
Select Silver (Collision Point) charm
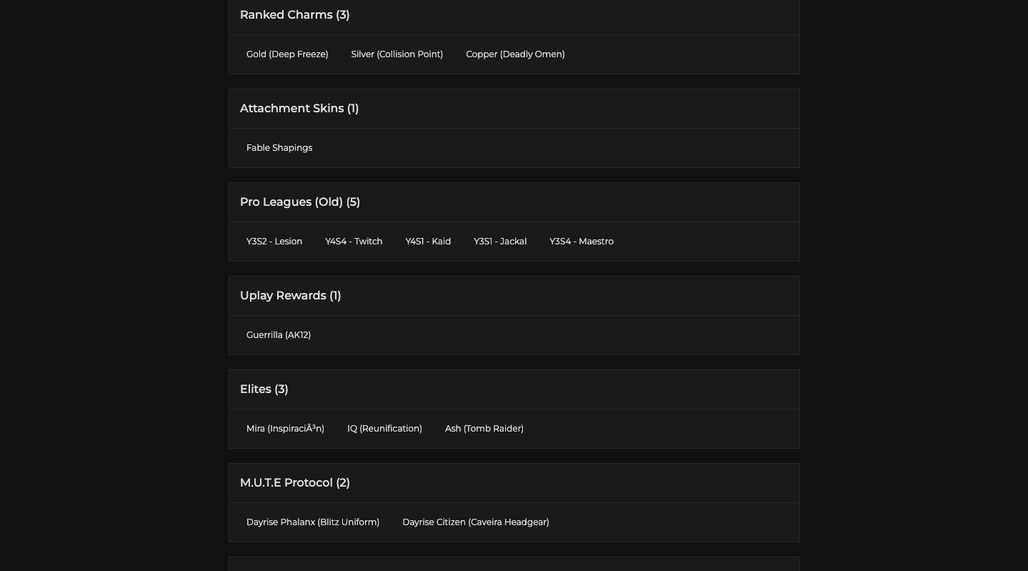[x=397, y=54]
